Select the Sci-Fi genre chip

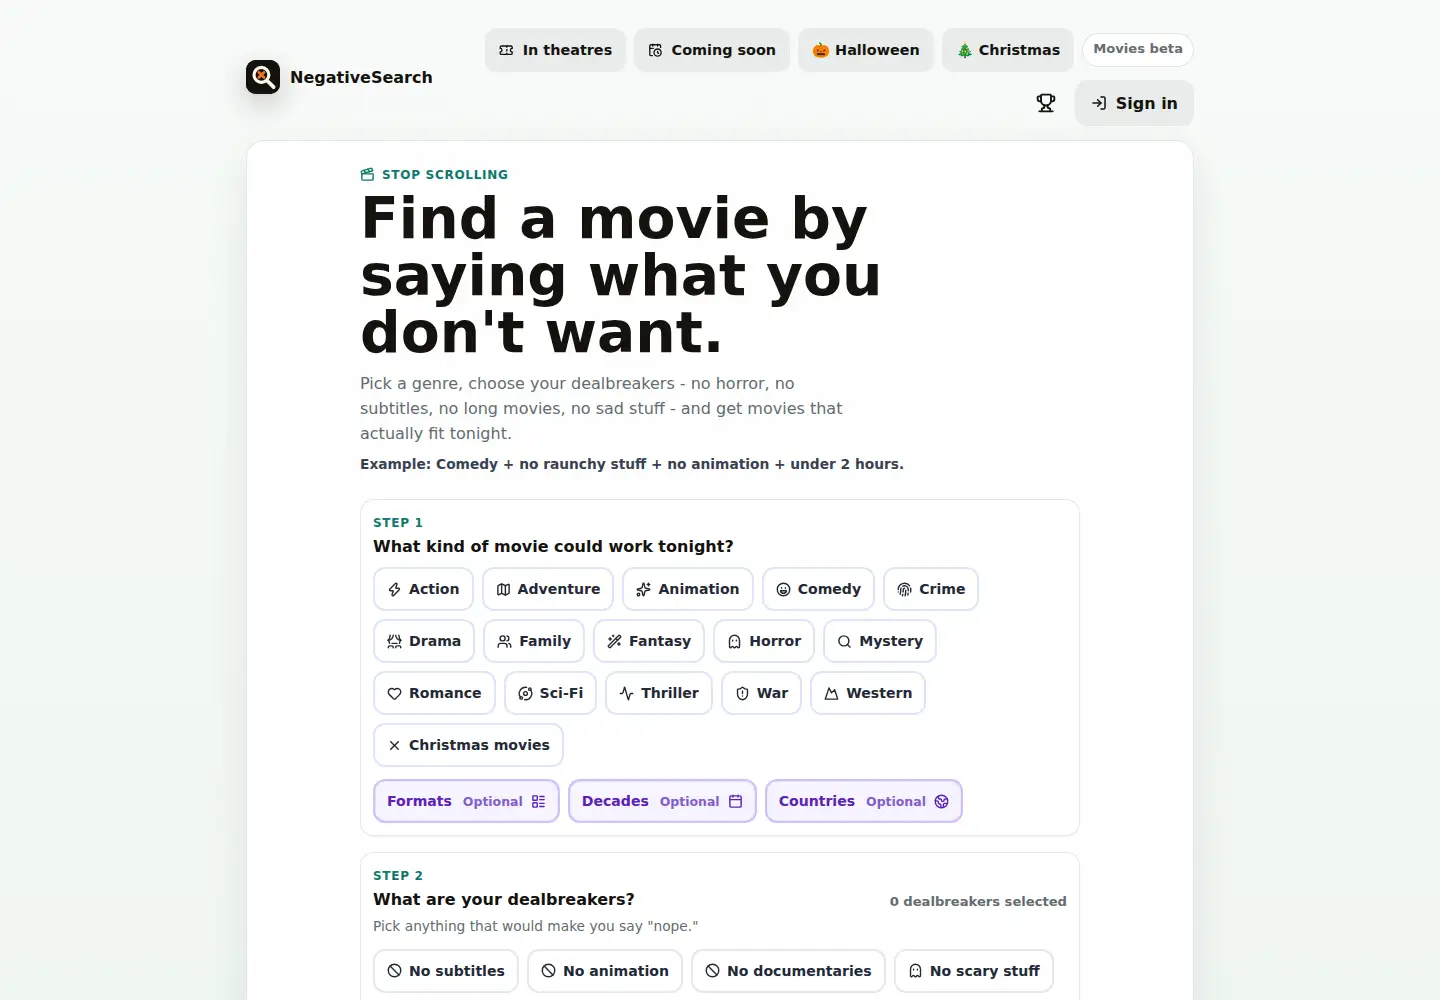tap(550, 693)
